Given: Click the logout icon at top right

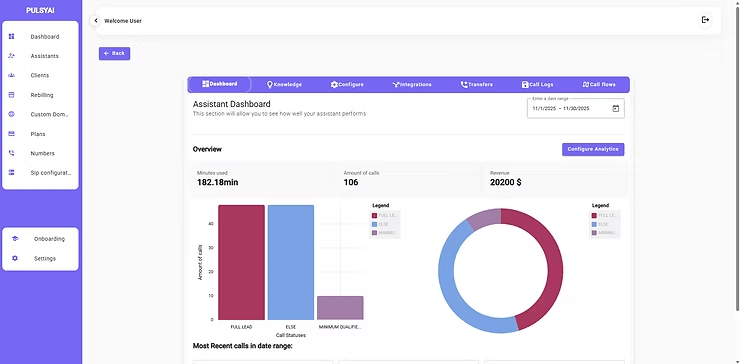Looking at the screenshot, I should pyautogui.click(x=706, y=20).
